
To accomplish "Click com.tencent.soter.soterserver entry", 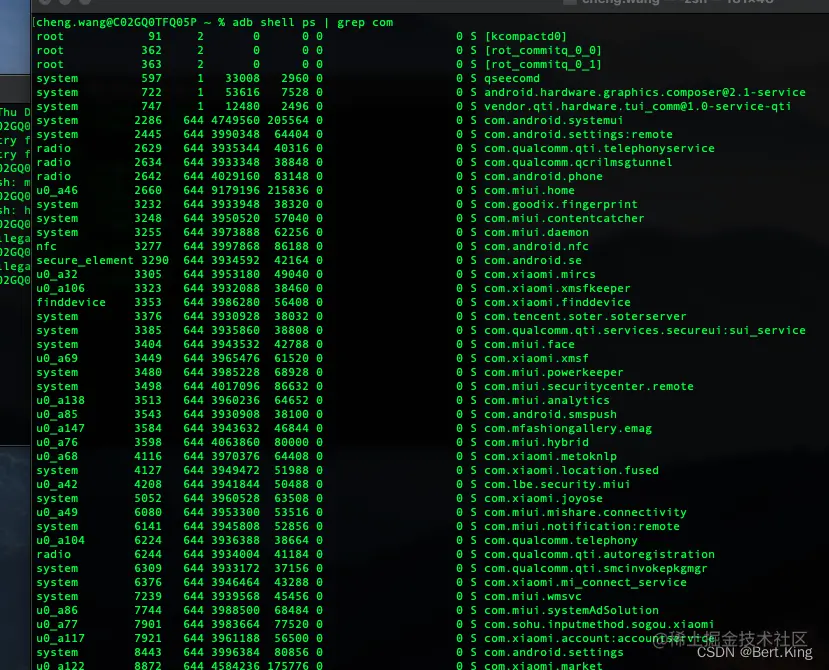I will (585, 317).
